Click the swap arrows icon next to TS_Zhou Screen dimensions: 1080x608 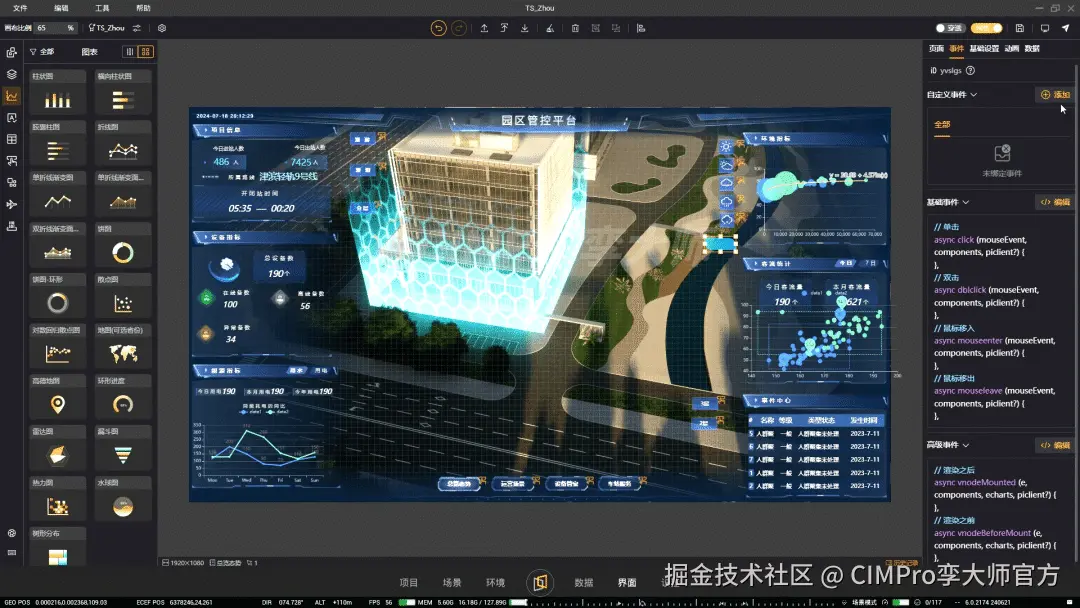[x=137, y=28]
